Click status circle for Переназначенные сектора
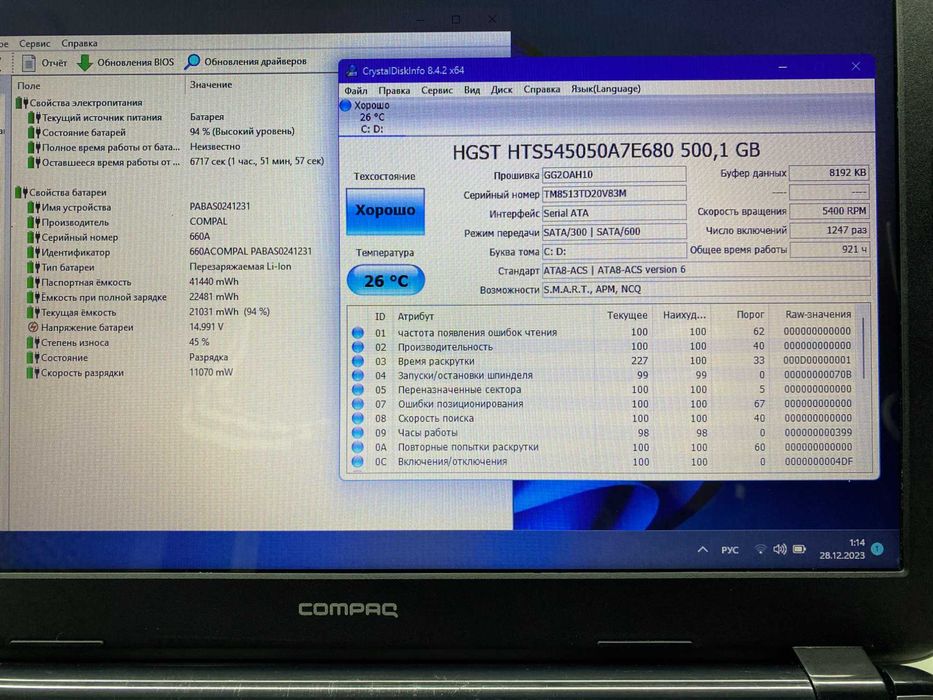The image size is (933, 700). pos(358,390)
